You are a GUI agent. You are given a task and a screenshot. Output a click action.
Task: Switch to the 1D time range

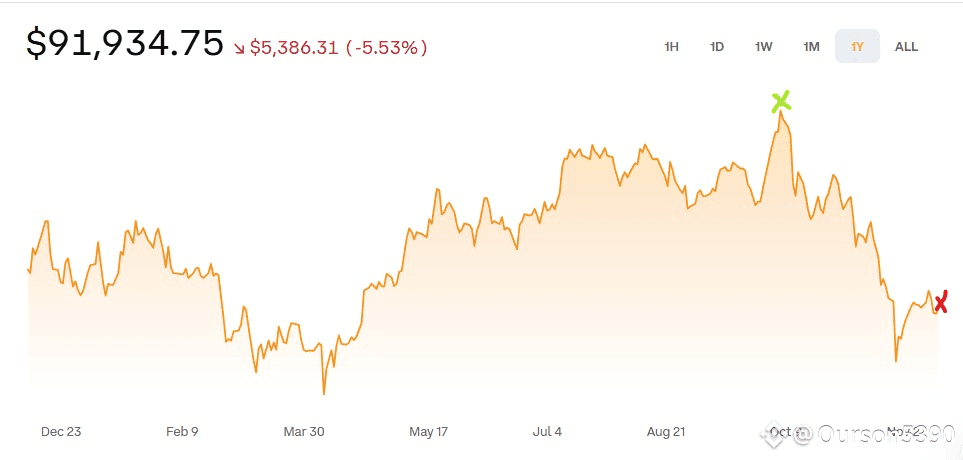(717, 46)
